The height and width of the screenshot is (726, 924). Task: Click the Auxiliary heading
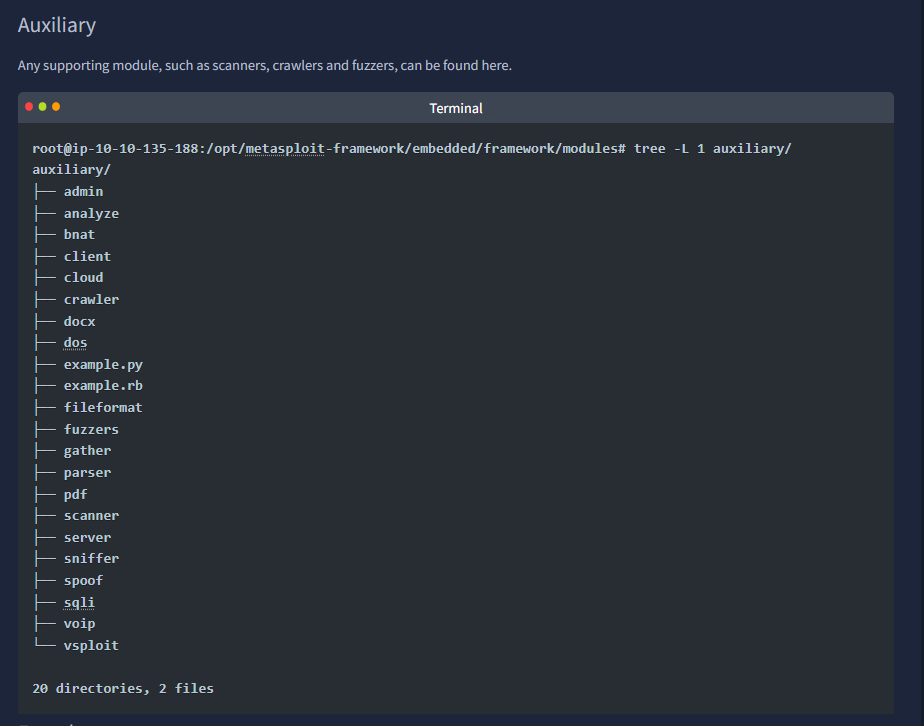[x=57, y=25]
